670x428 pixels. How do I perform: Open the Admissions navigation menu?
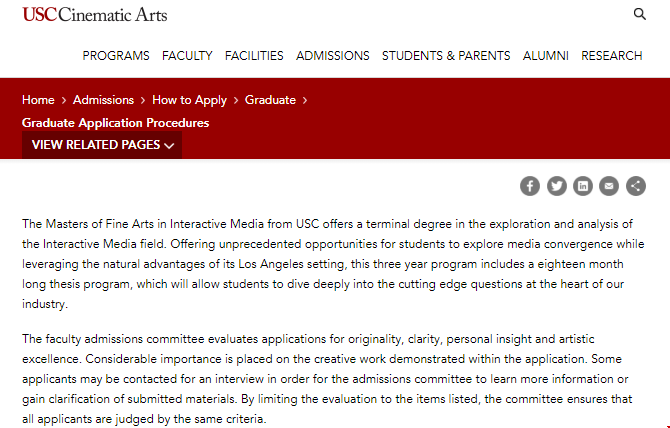click(x=333, y=56)
